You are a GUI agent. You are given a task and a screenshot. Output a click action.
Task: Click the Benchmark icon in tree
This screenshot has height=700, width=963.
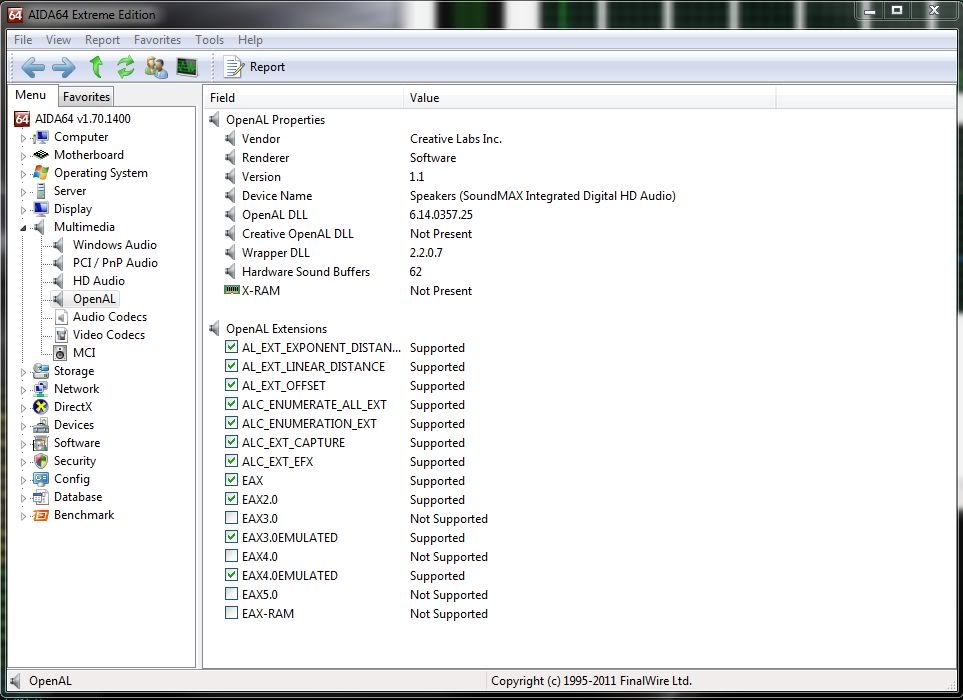[x=41, y=515]
